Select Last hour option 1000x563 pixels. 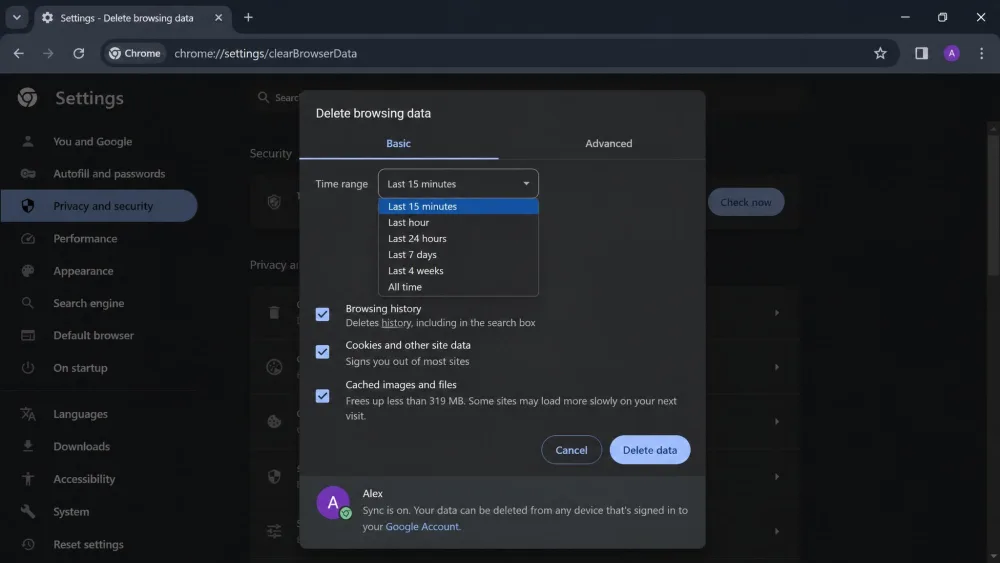pos(458,223)
